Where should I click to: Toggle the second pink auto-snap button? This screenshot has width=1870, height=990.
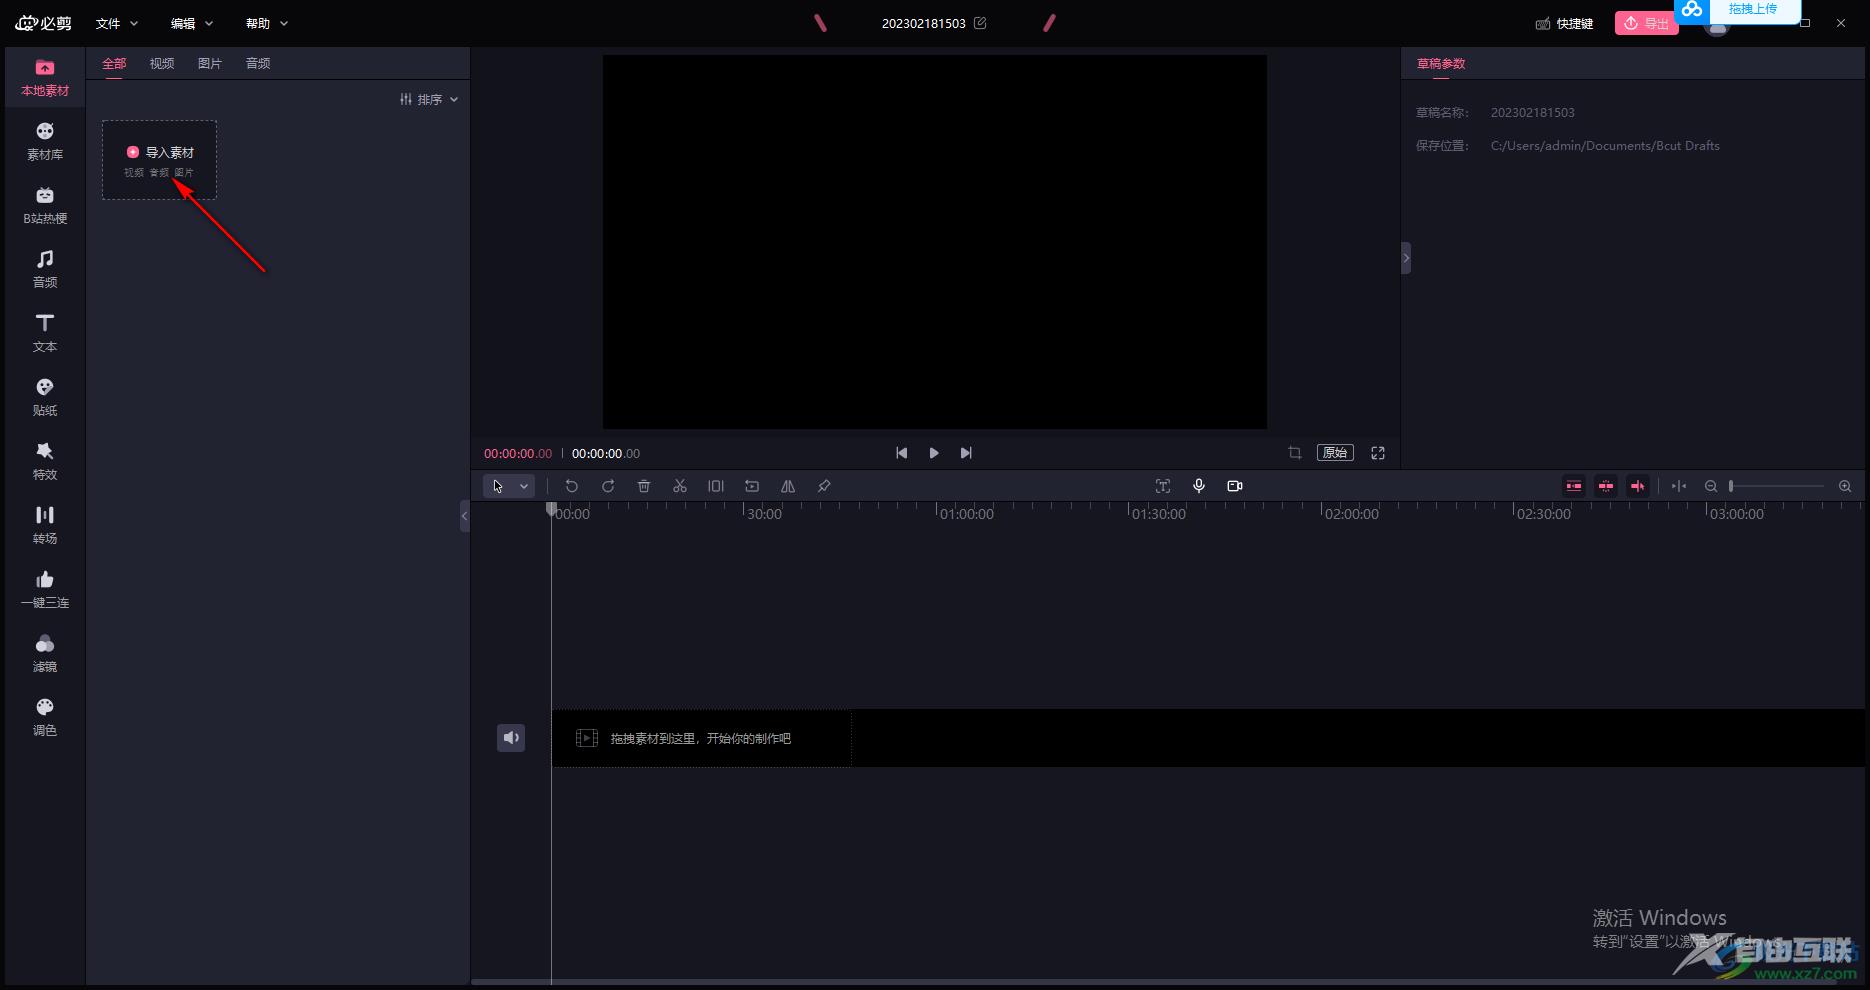[x=1606, y=486]
